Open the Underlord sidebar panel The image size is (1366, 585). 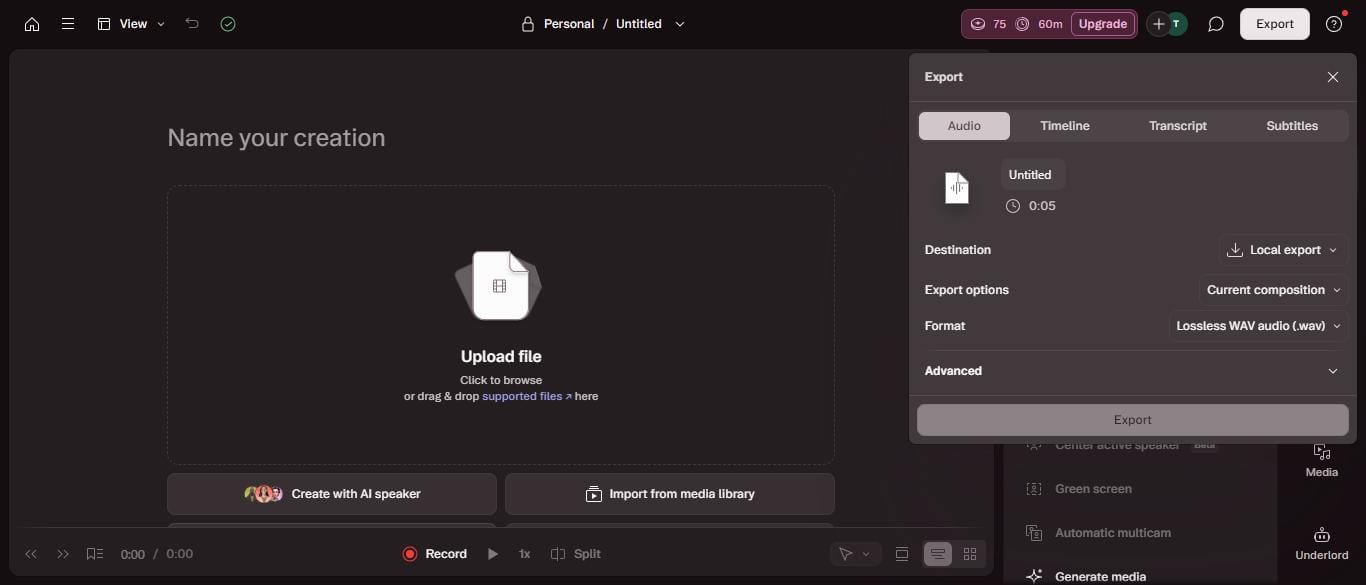click(1322, 544)
